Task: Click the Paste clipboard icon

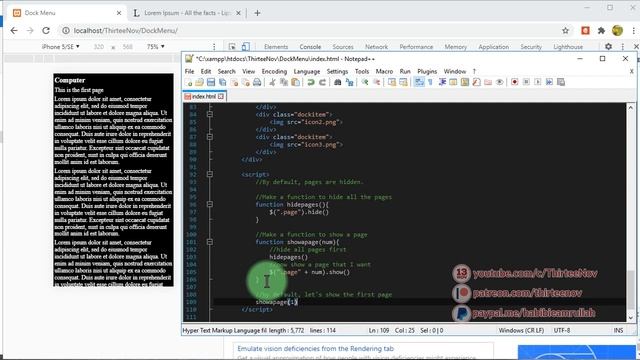Action: coord(295,82)
